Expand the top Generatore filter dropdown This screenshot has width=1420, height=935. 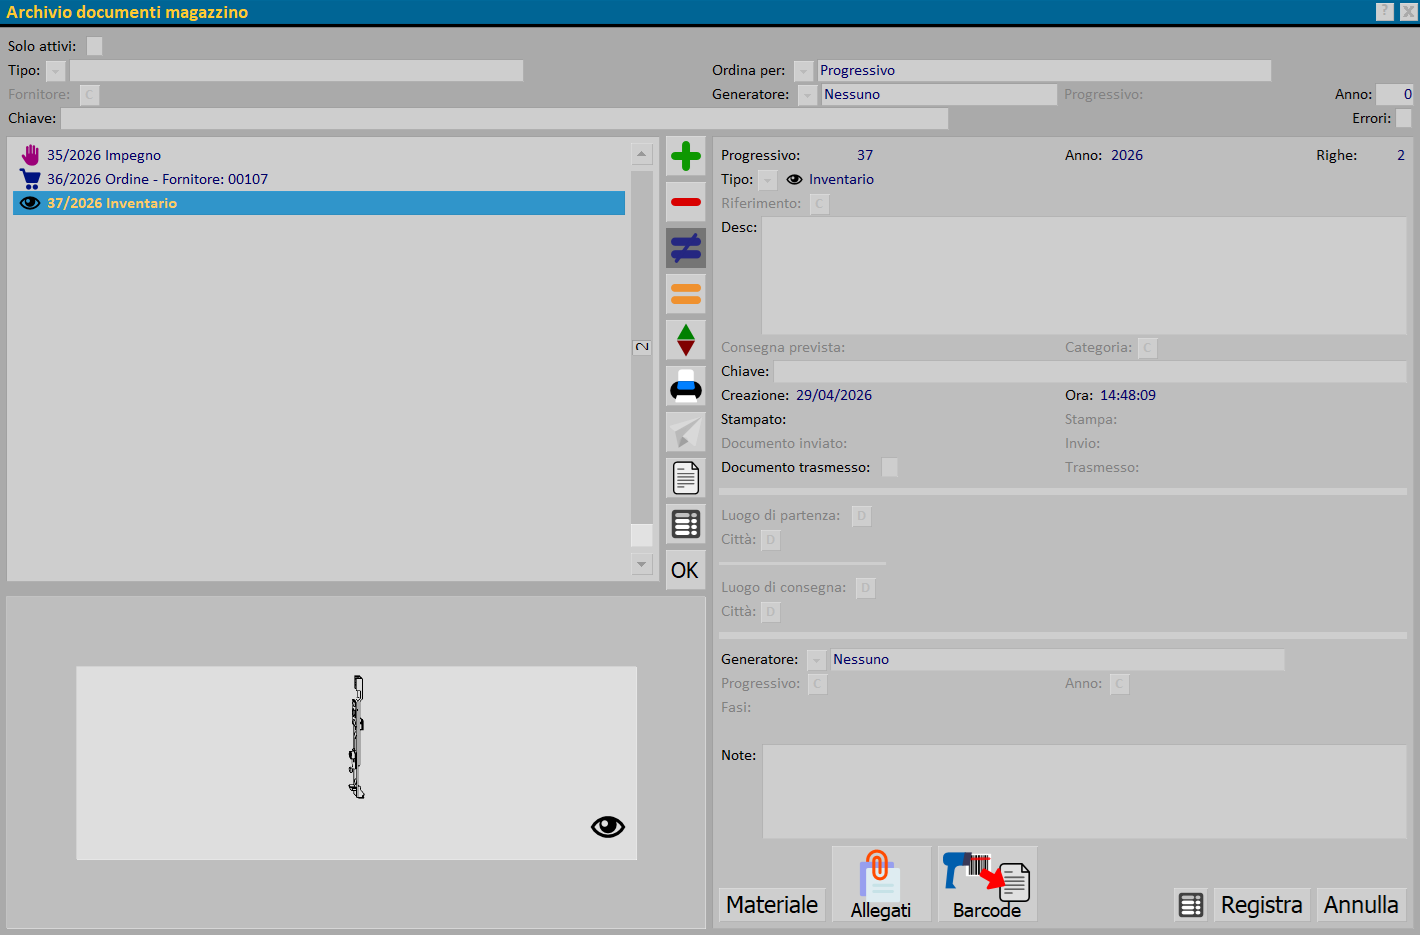pos(807,95)
